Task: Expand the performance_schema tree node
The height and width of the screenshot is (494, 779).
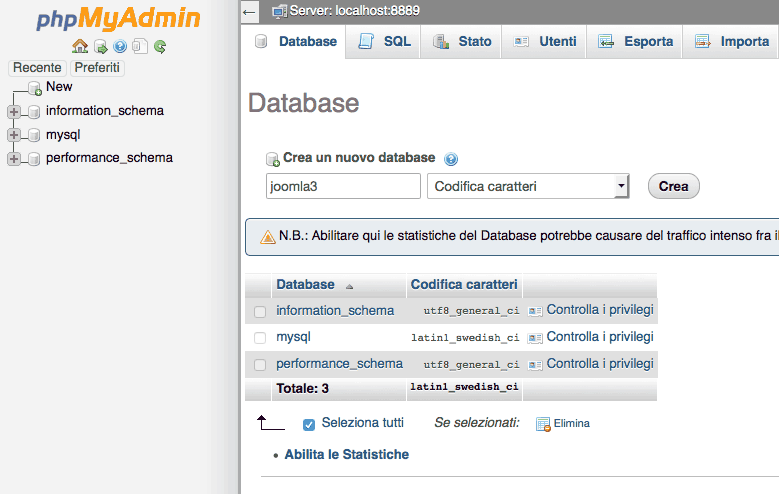Action: [14, 158]
